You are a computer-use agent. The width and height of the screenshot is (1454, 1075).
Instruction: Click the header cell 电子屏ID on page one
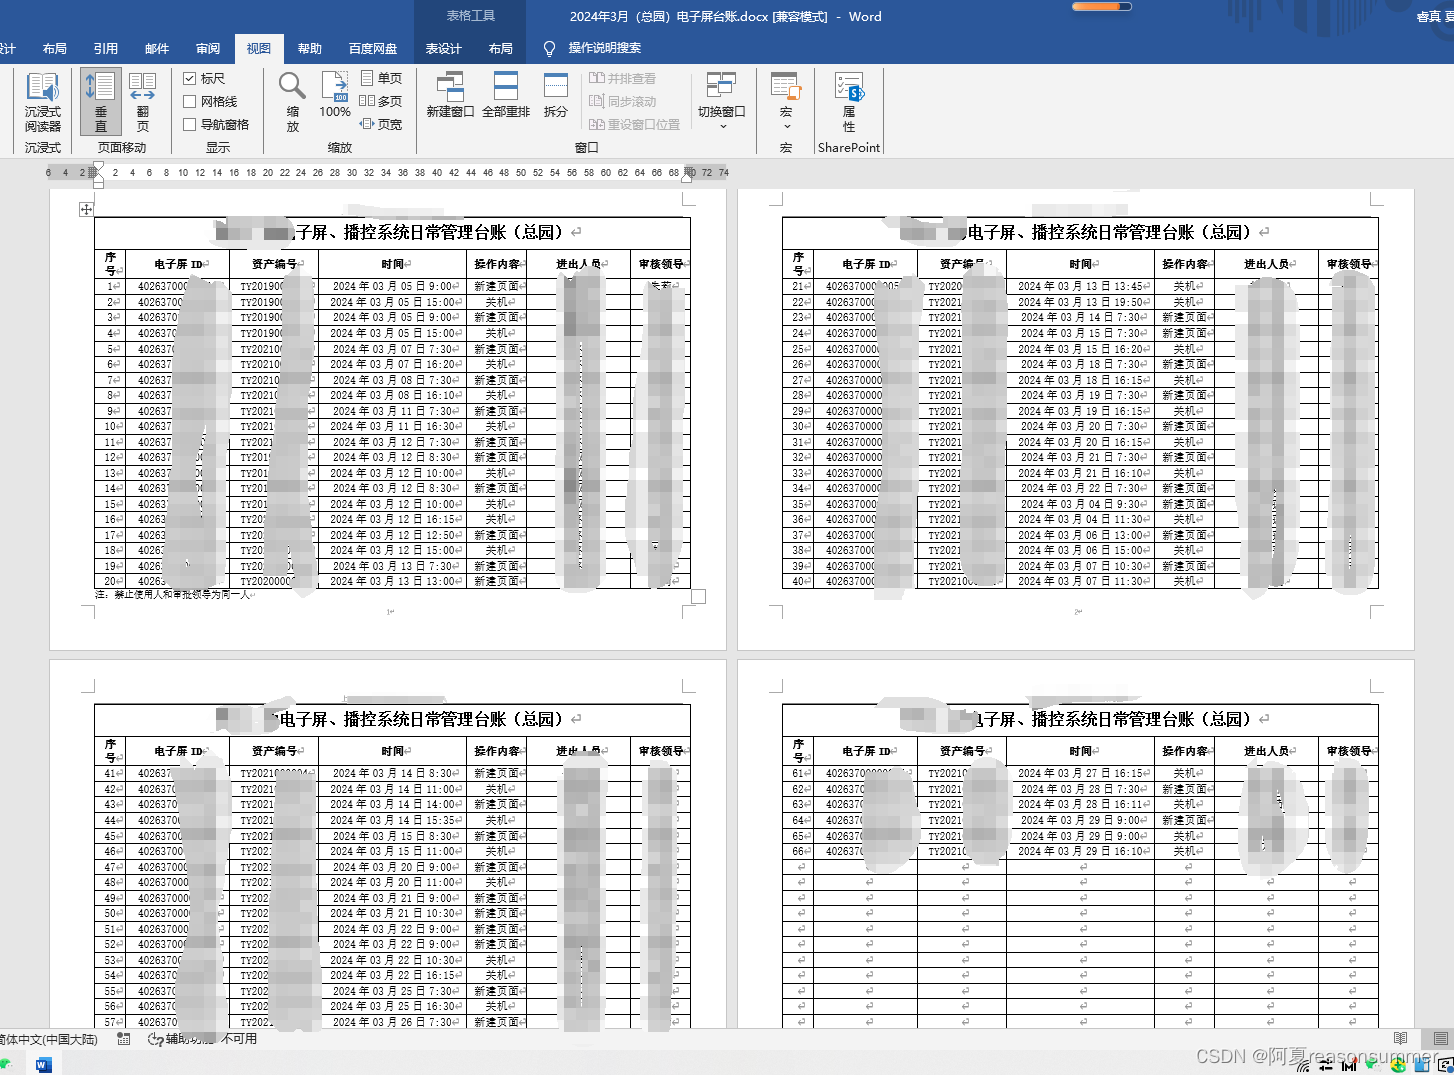click(x=177, y=264)
